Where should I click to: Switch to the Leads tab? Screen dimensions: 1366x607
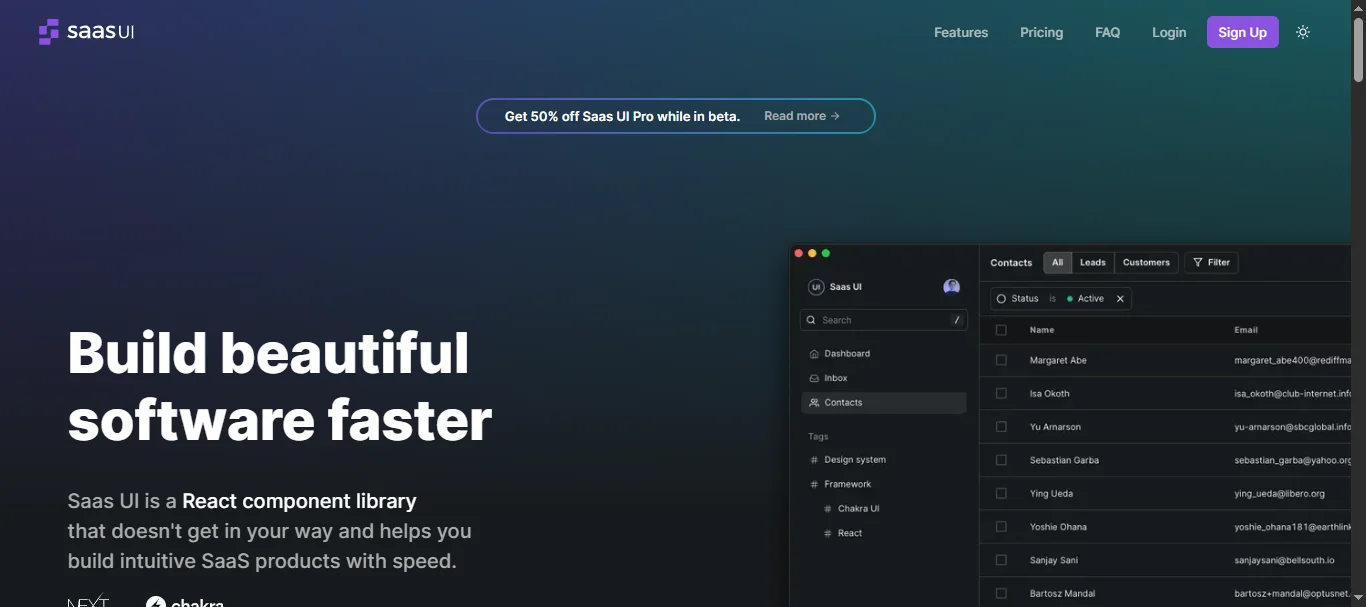tap(1092, 262)
